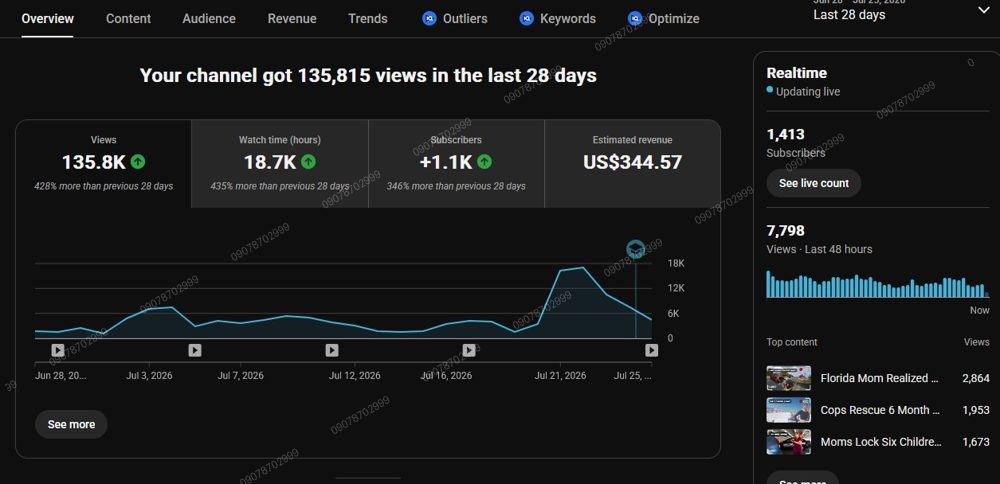Screen dimensions: 1000x484
Task: Click the 2,864 views value
Action: click(x=976, y=378)
